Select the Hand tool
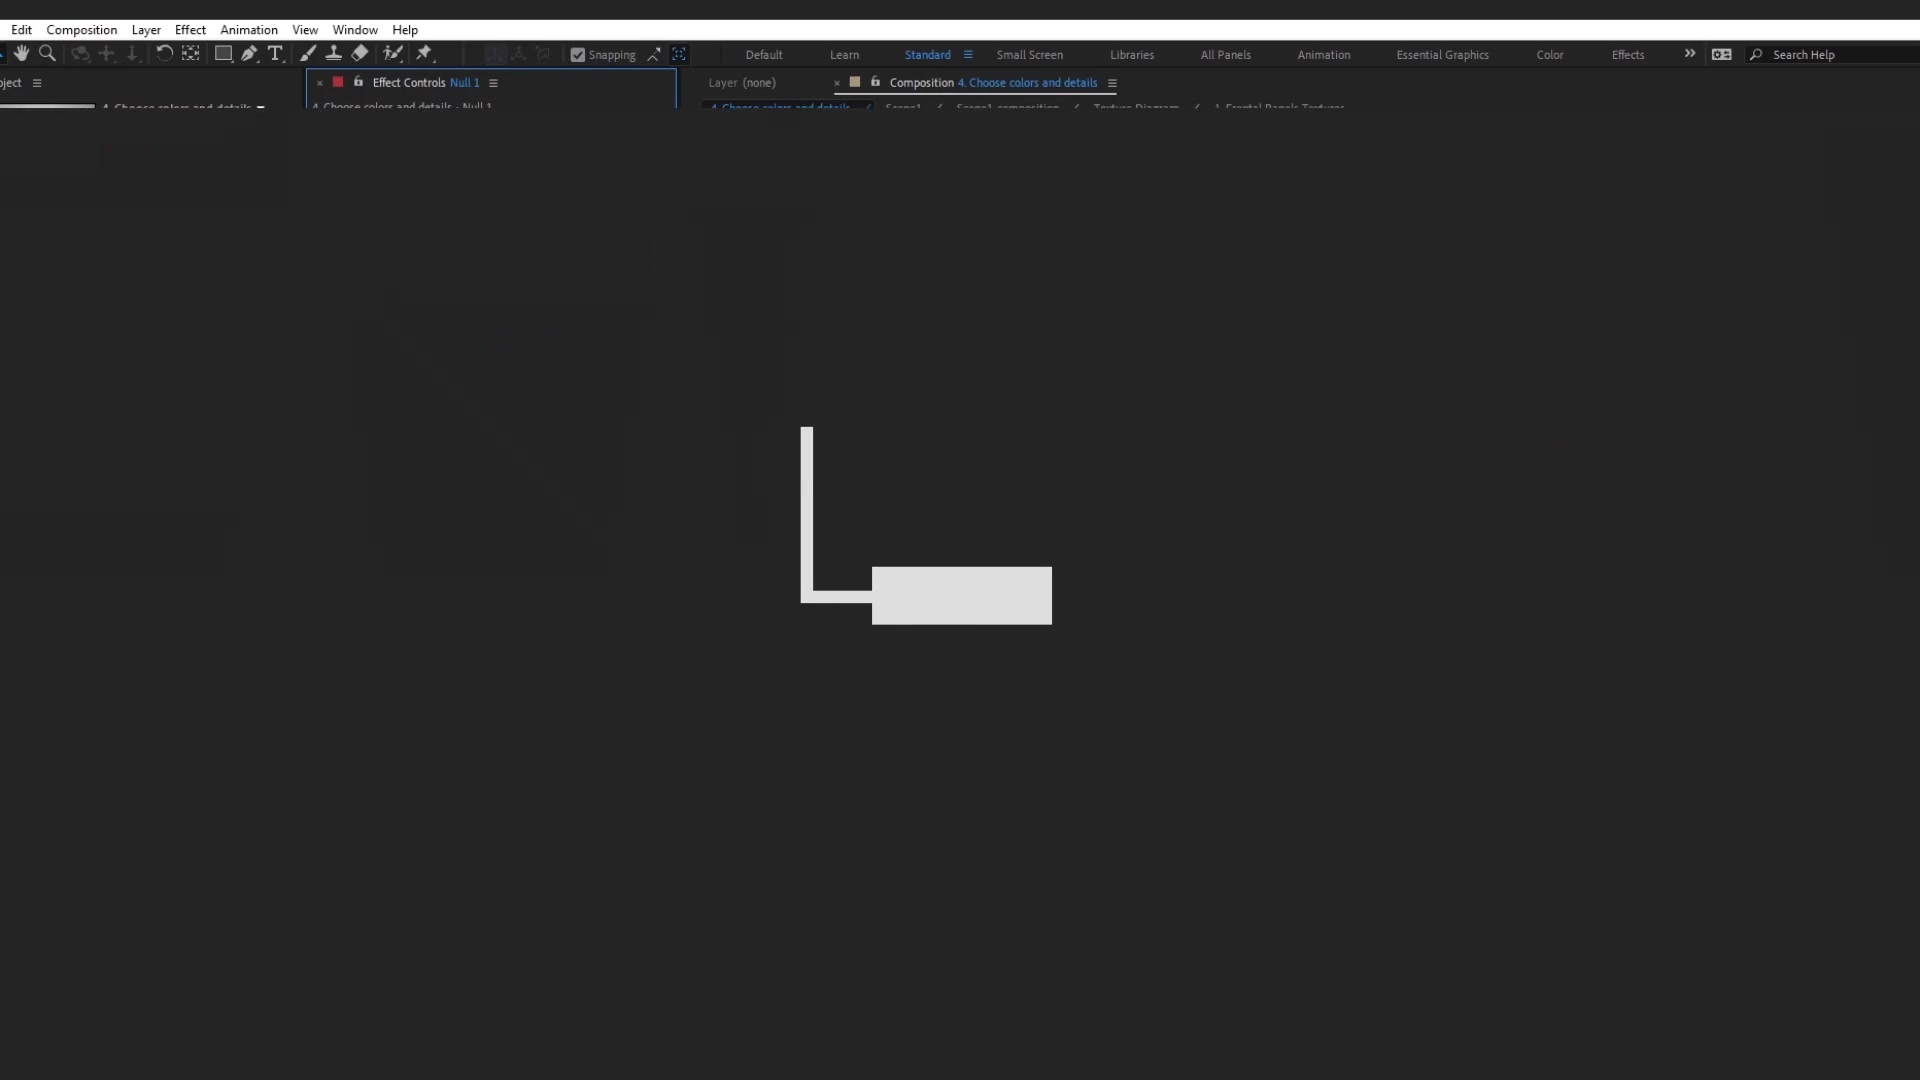The width and height of the screenshot is (1920, 1080). [21, 54]
